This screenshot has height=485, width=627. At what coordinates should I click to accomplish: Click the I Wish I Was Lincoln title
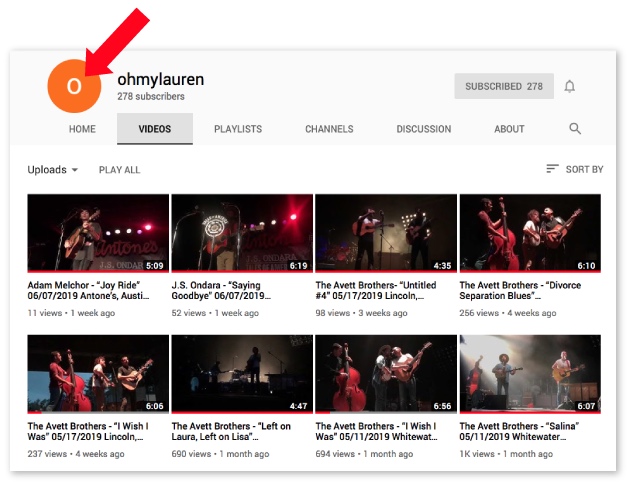pos(88,431)
